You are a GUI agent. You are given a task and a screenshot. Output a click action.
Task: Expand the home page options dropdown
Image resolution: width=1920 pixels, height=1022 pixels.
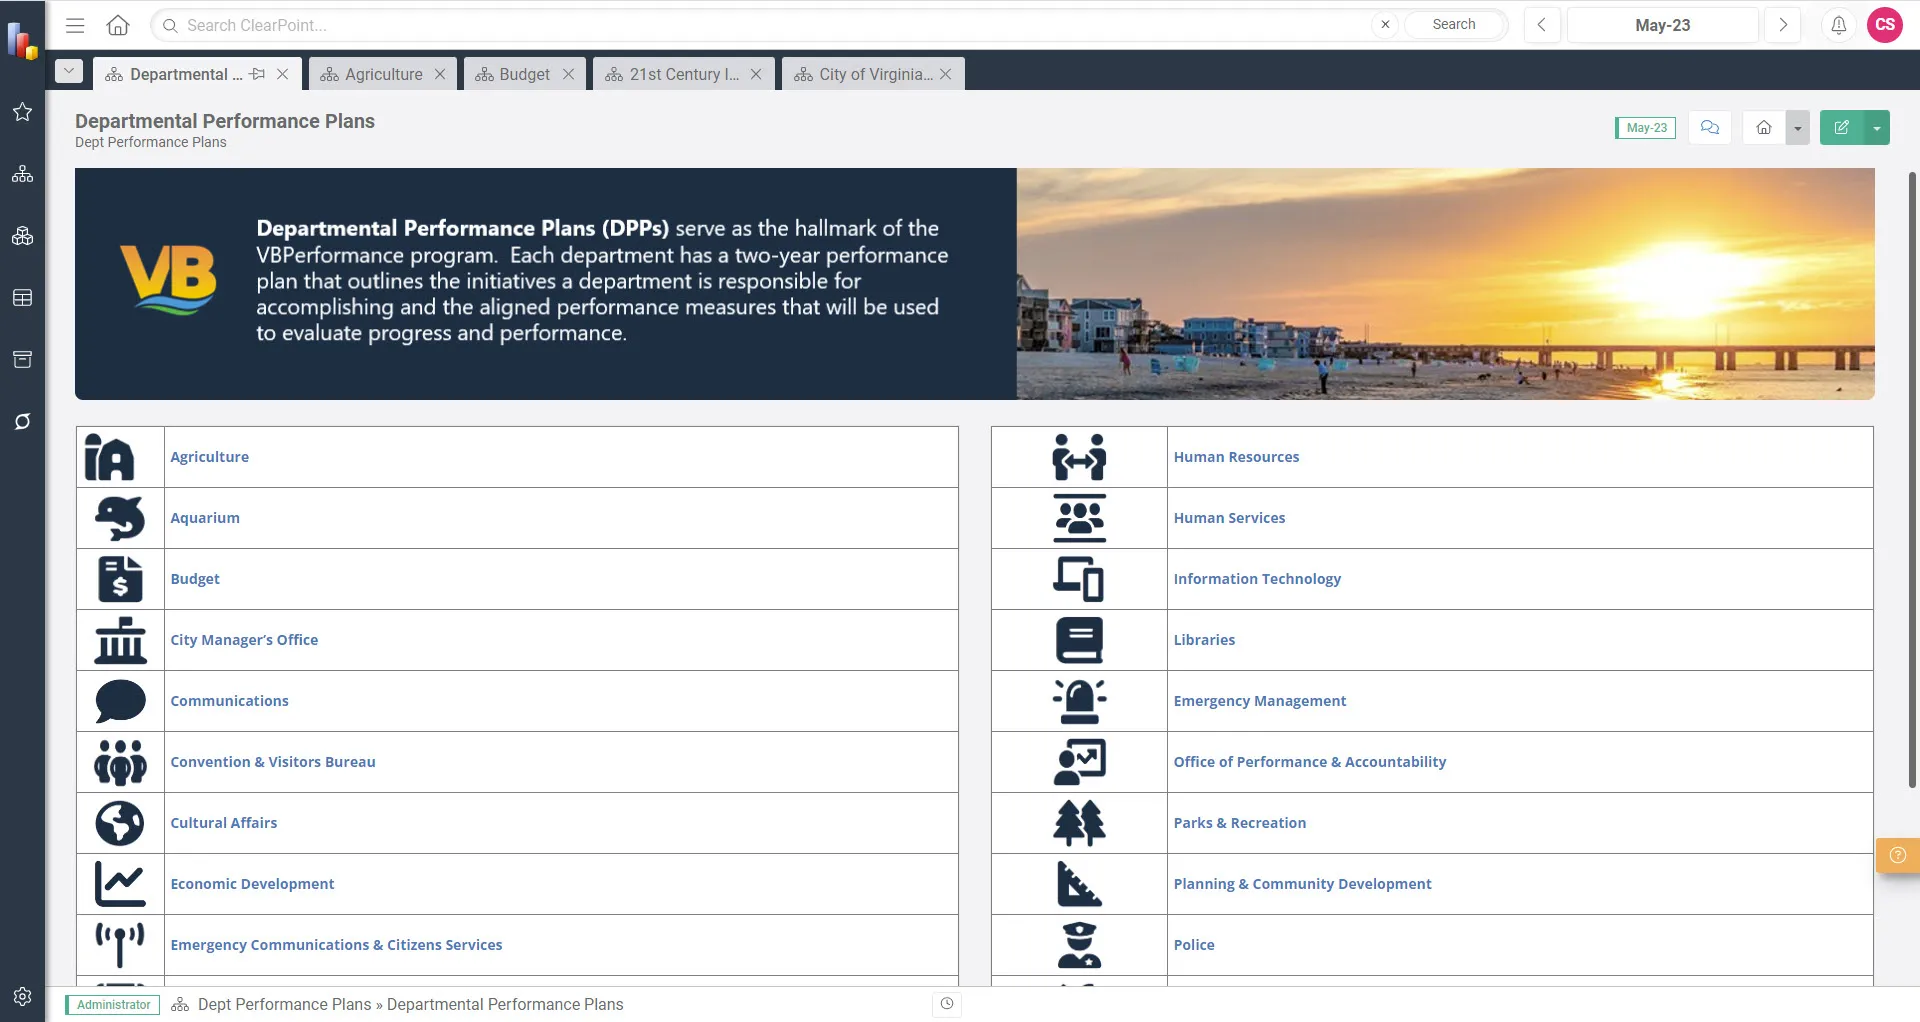(x=1798, y=128)
